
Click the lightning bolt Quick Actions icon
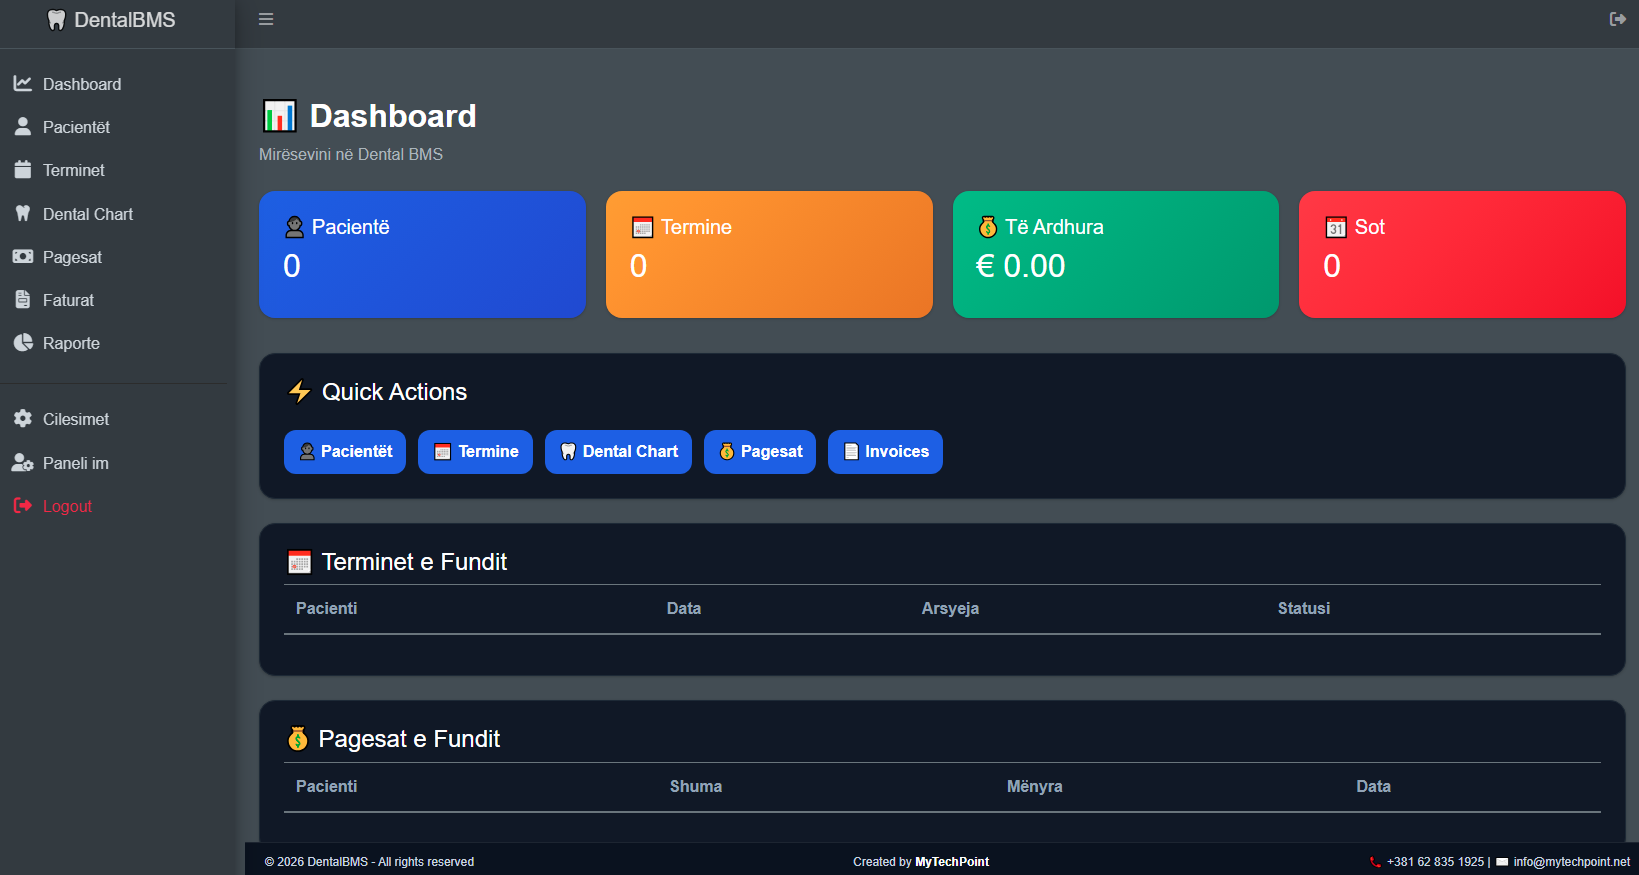299,391
